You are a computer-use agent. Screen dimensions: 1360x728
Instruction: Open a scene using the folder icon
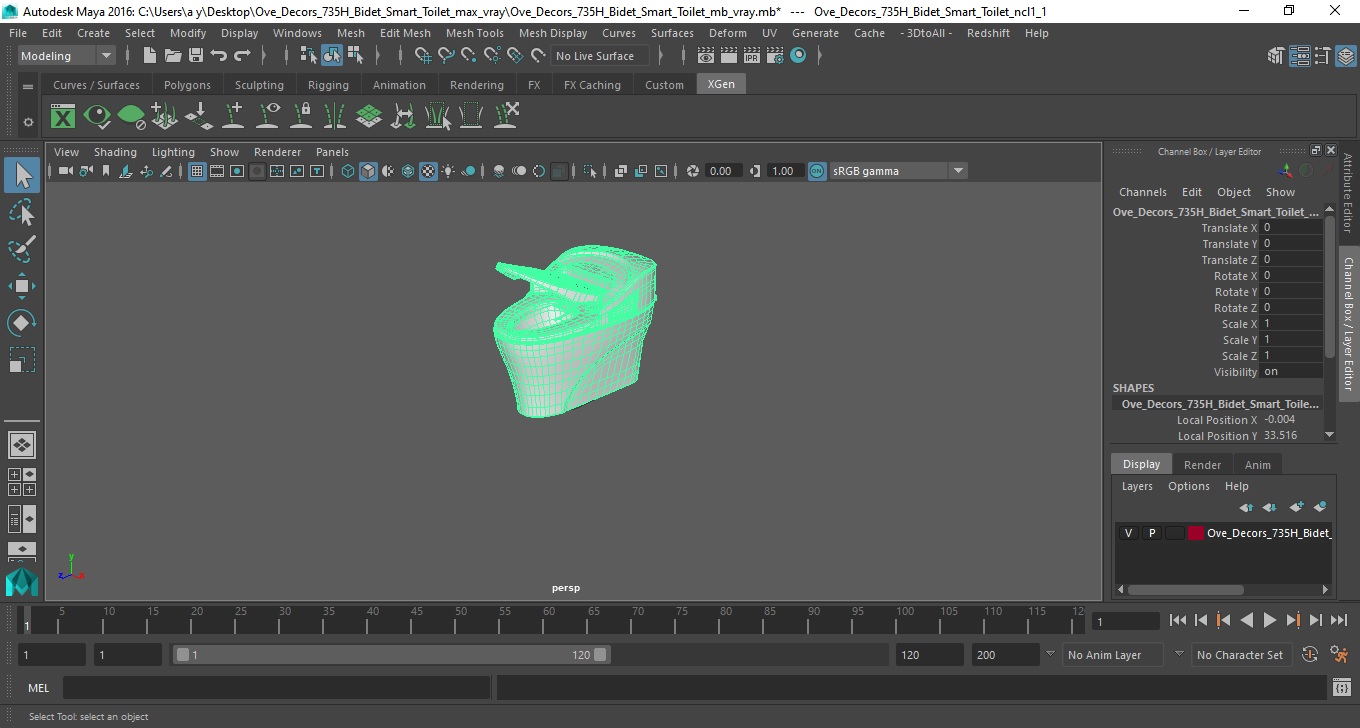(x=173, y=56)
